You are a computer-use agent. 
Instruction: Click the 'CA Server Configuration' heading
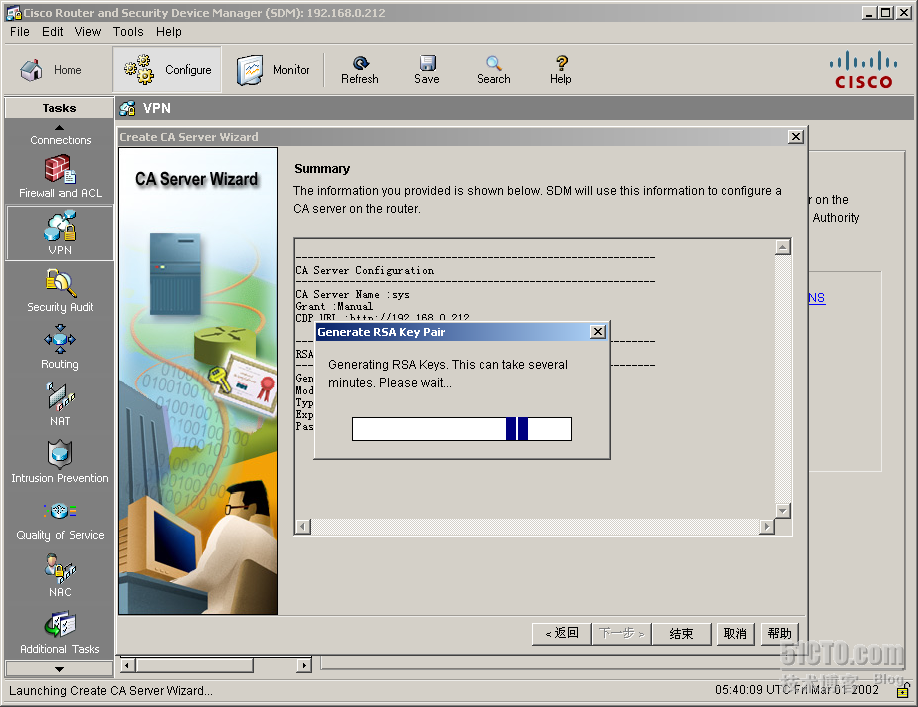365,270
